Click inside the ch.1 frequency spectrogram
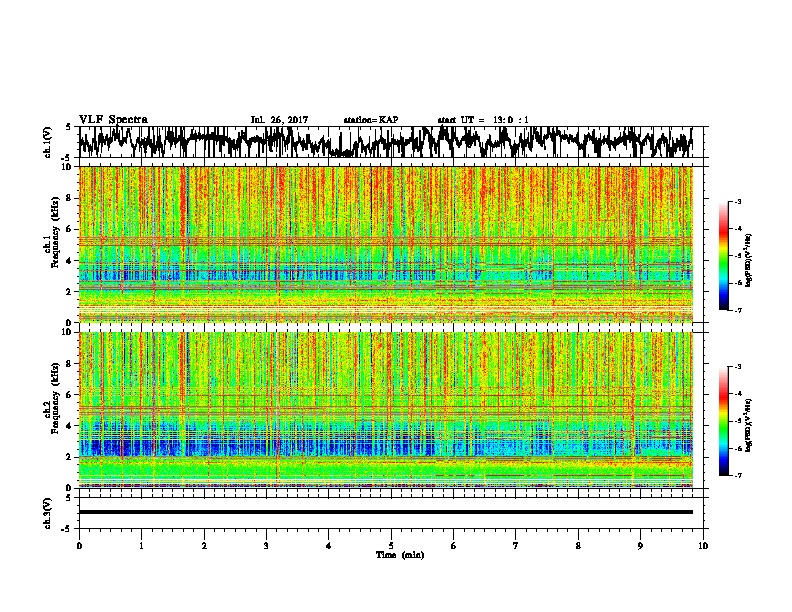792x612 pixels. point(386,244)
